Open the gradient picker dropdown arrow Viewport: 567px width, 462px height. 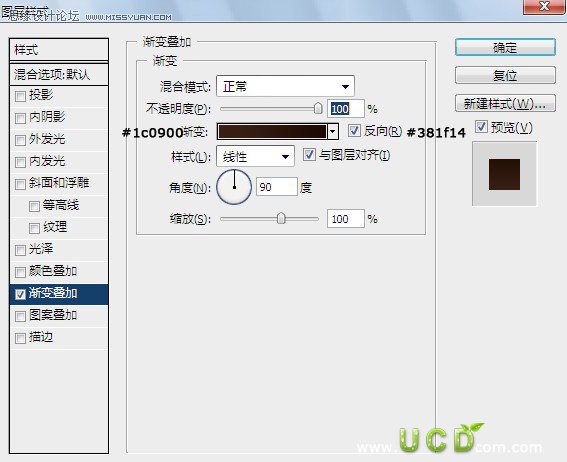pos(333,132)
